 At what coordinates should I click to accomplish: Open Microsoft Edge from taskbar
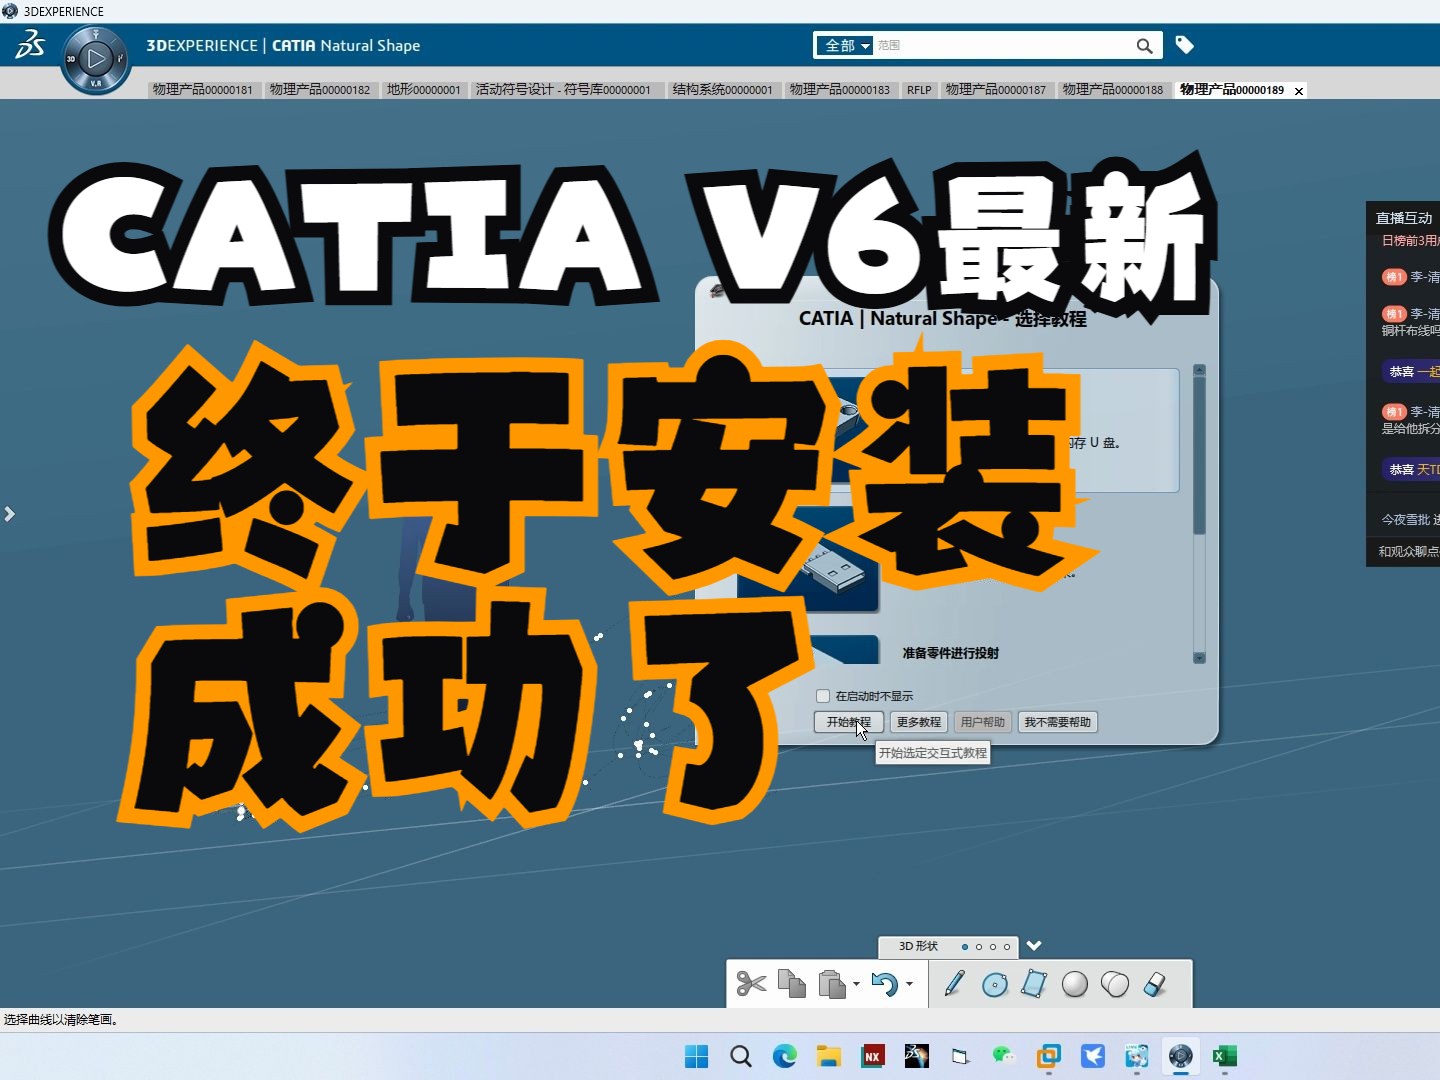[x=784, y=1056]
